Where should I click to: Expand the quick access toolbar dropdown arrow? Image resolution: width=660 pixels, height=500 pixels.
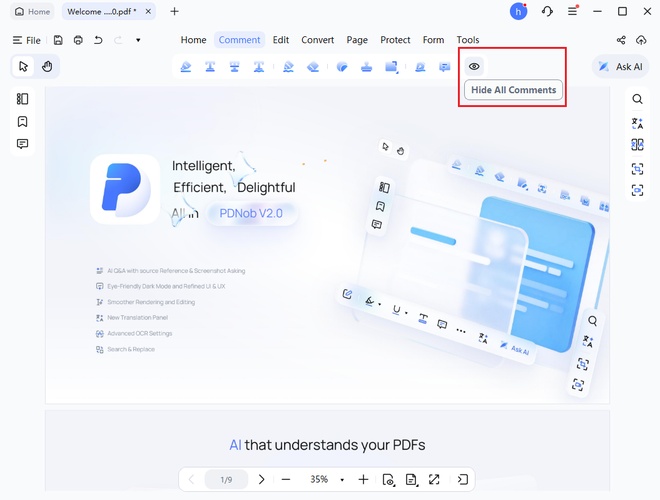[138, 40]
